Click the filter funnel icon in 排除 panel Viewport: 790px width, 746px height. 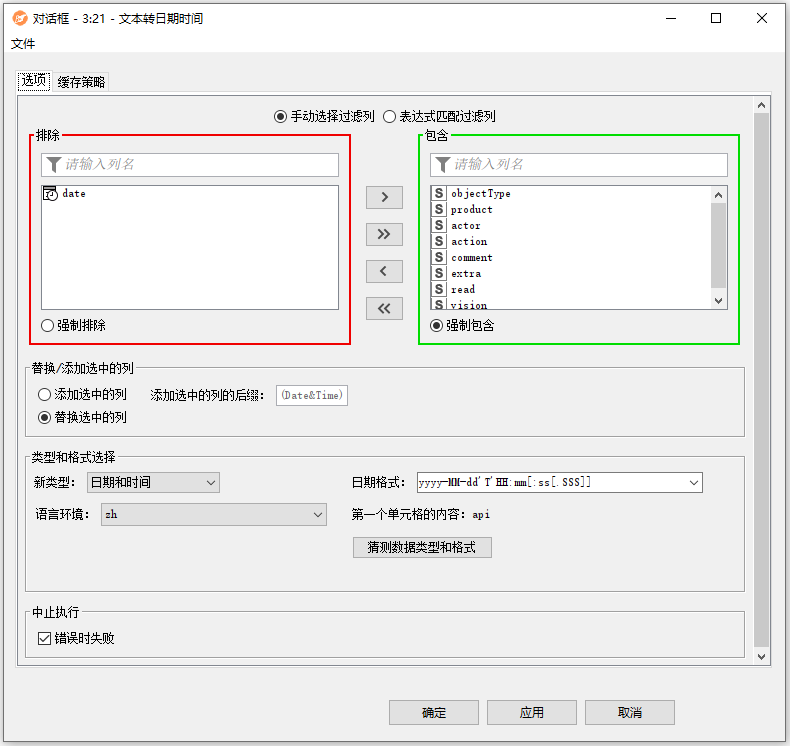tap(53, 165)
